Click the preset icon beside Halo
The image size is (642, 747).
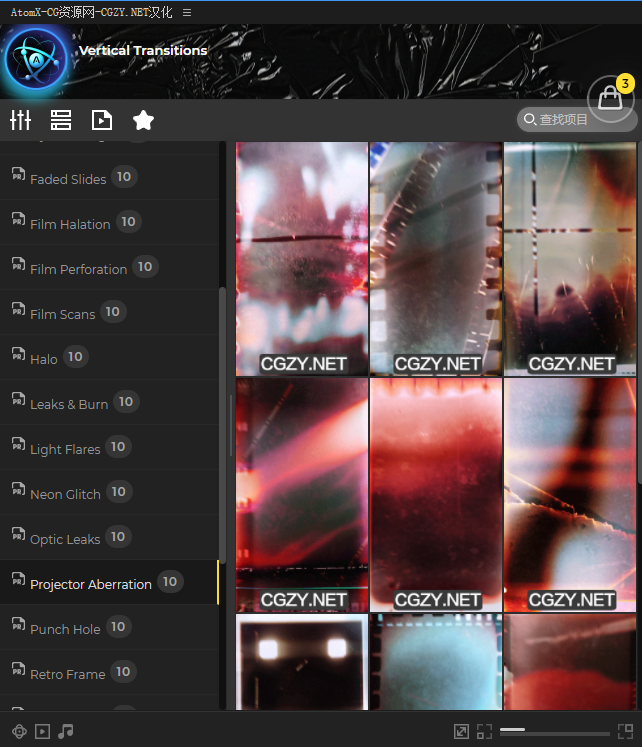coord(19,354)
